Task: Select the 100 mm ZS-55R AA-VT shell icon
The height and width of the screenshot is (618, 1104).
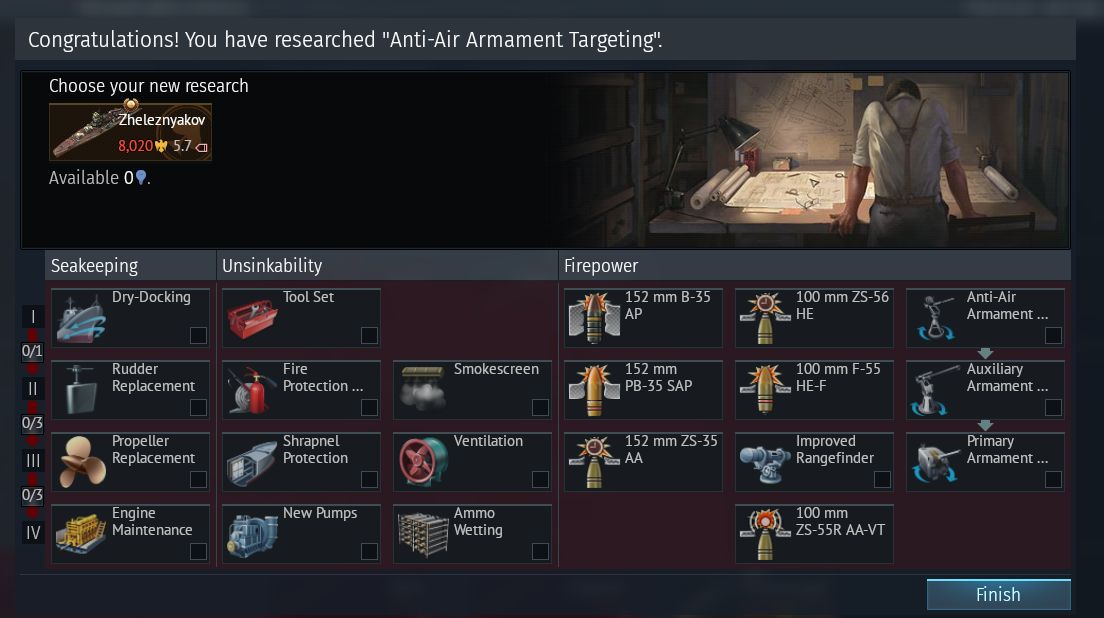Action: pyautogui.click(x=765, y=534)
